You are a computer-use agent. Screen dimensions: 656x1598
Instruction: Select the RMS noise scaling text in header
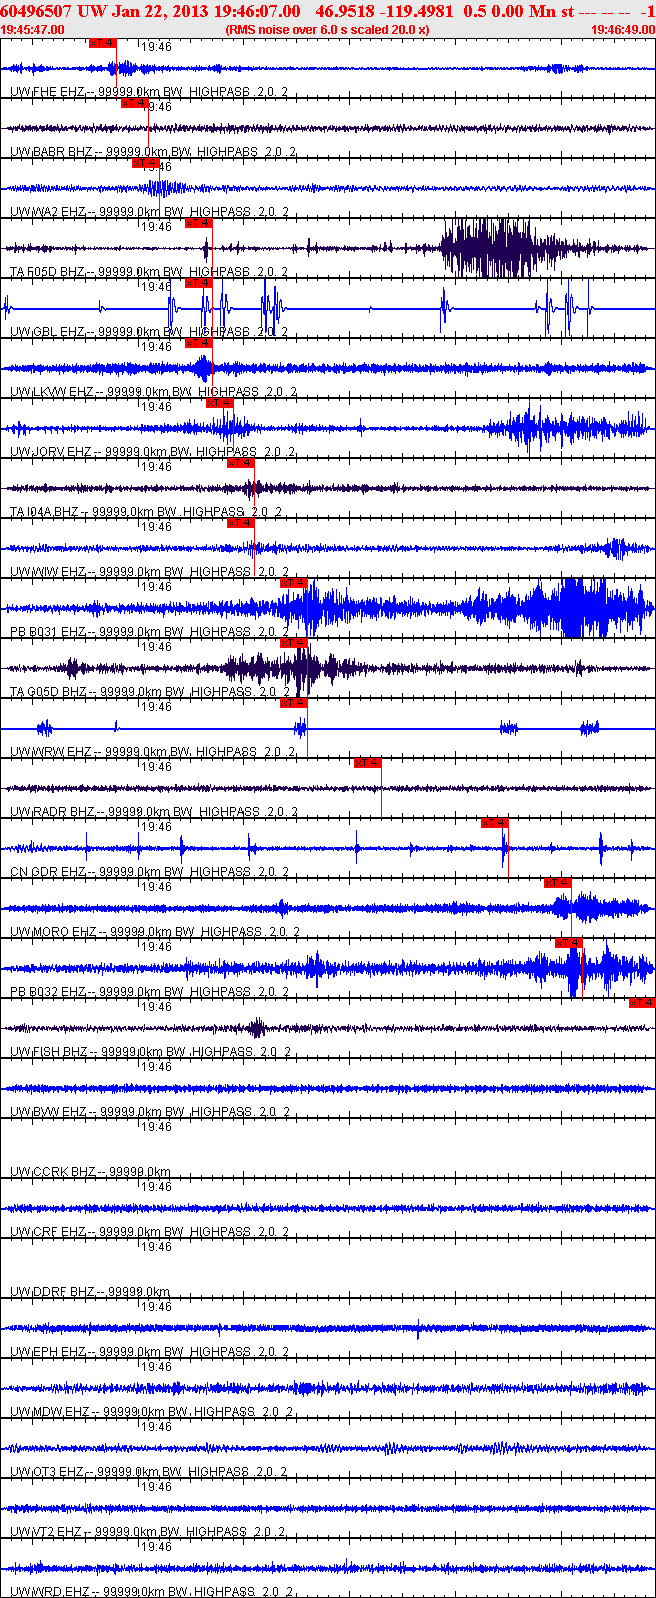[x=327, y=30]
